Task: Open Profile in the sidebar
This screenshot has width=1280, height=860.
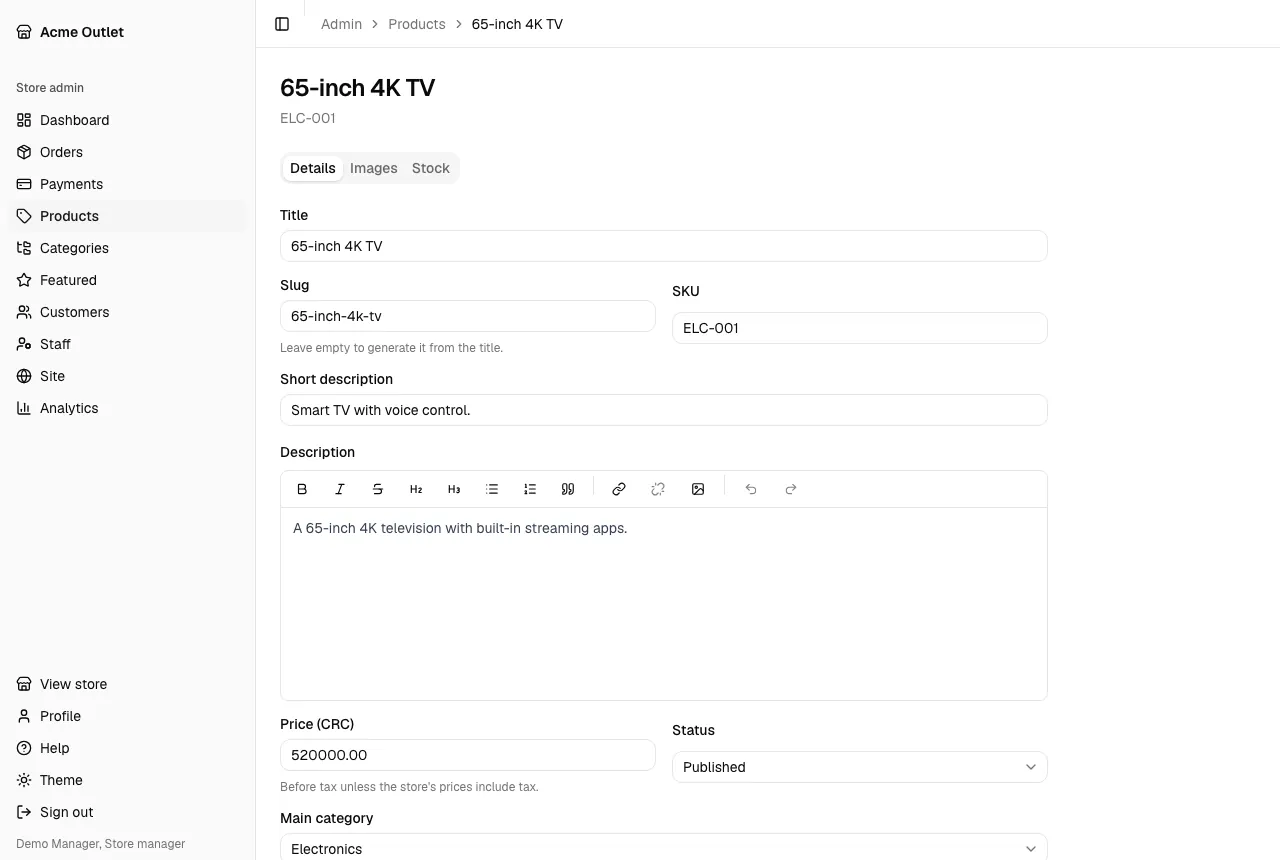Action: tap(127, 716)
